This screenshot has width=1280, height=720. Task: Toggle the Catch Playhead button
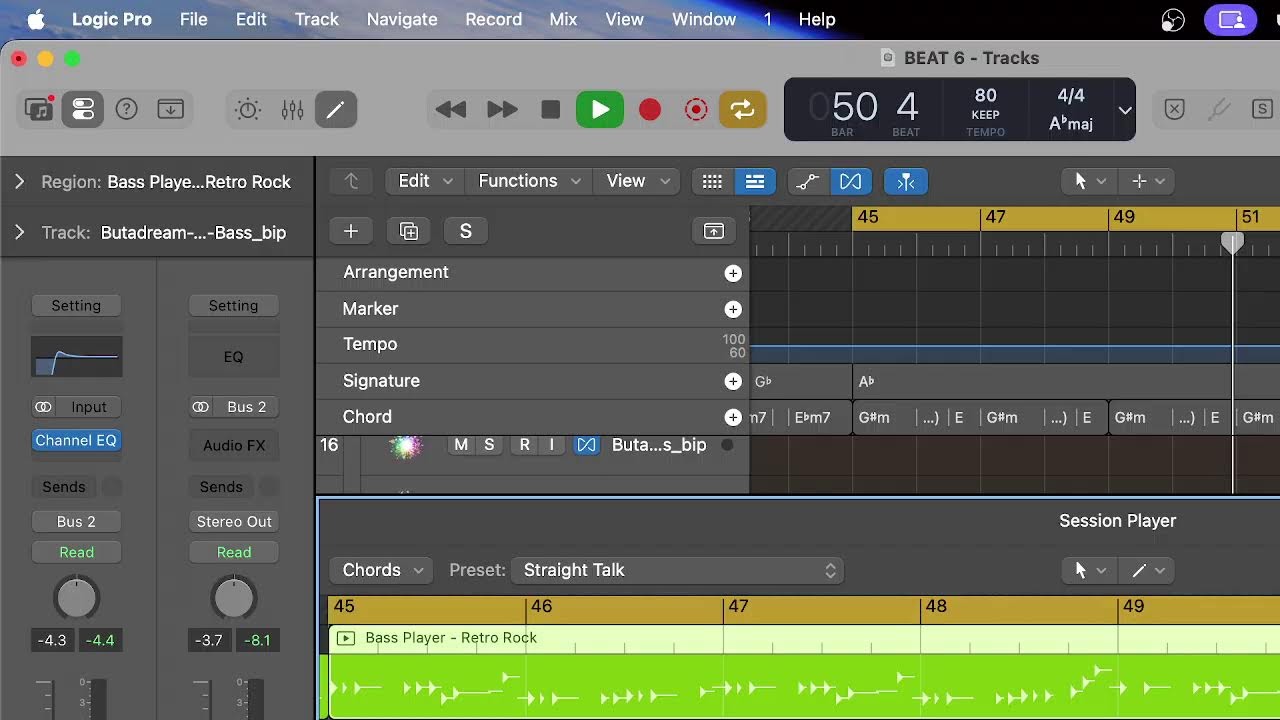906,181
